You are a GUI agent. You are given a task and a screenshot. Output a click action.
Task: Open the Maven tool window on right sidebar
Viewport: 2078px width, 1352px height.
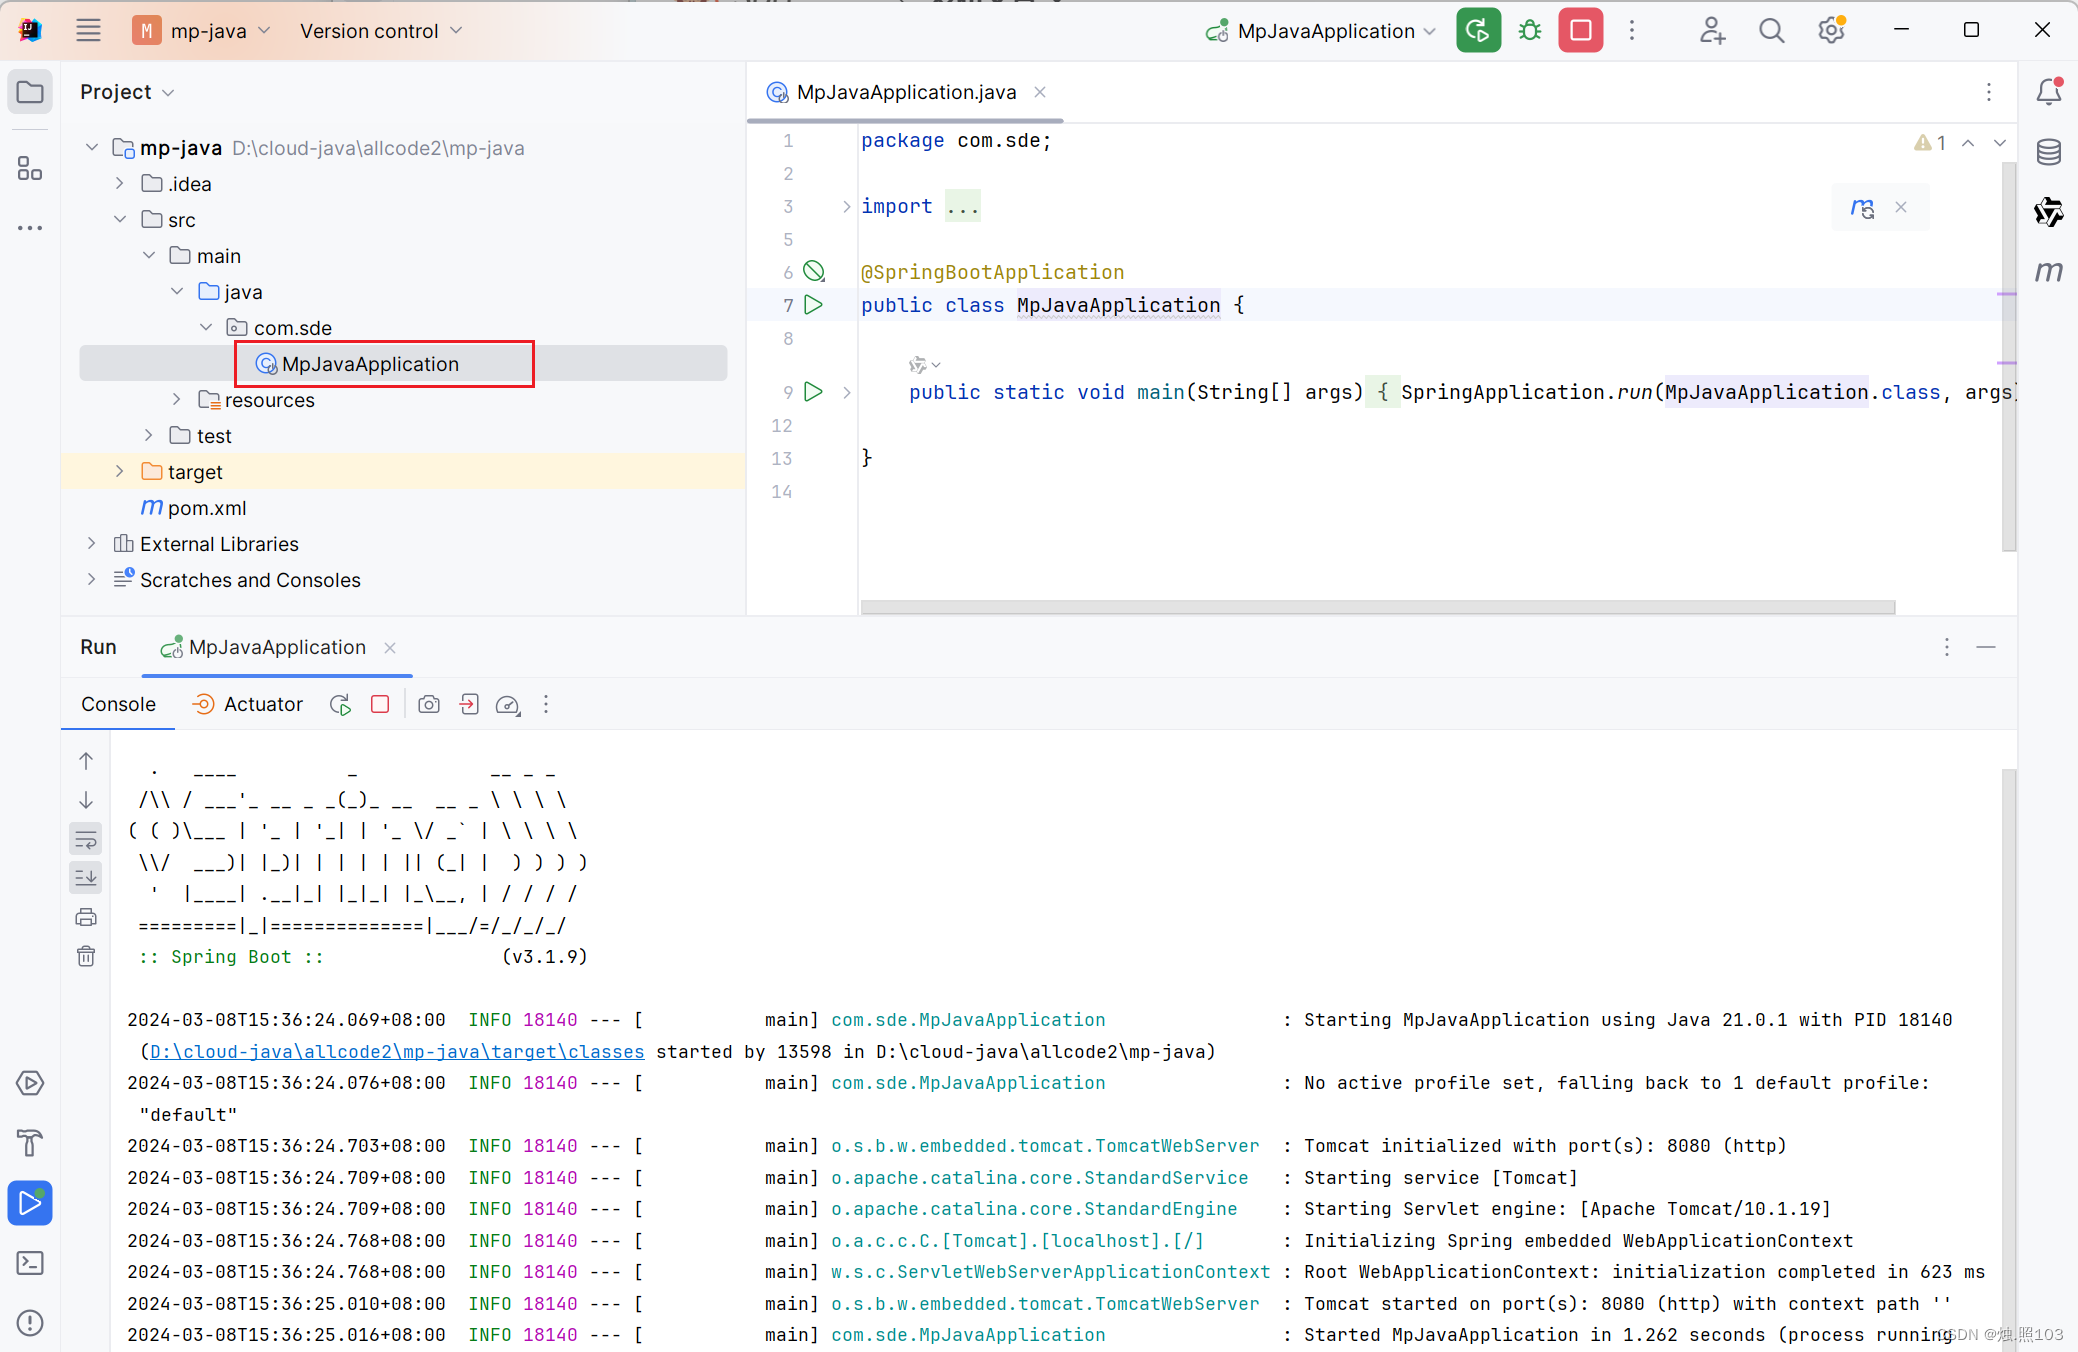coord(2048,272)
